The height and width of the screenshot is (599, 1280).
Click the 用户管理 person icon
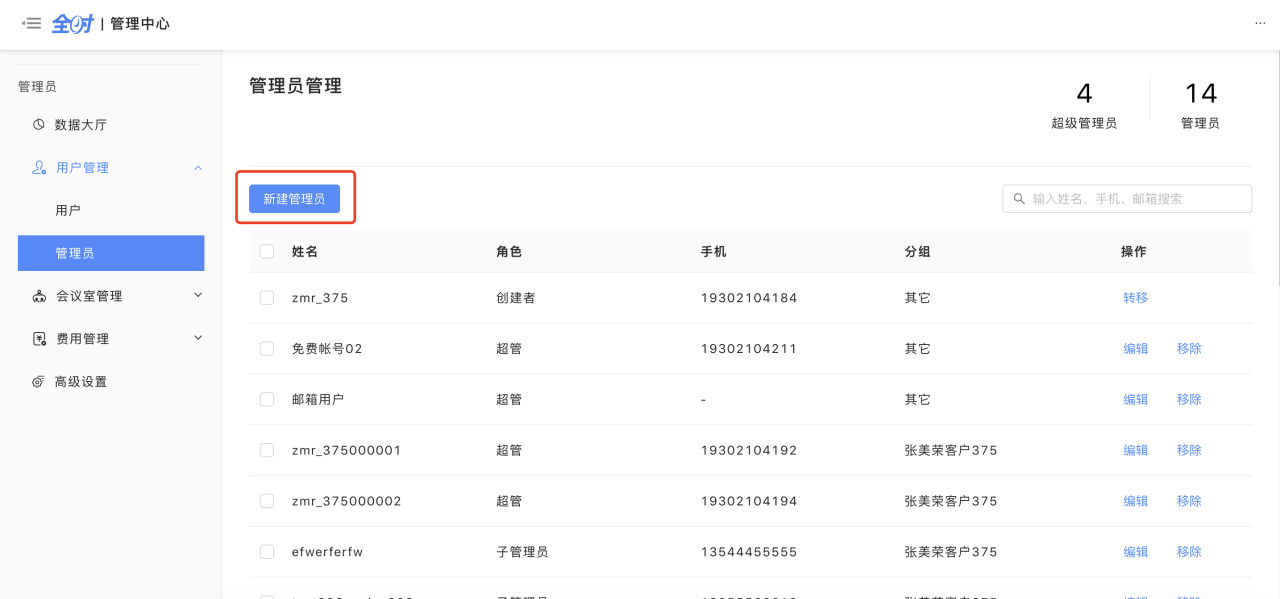(x=39, y=168)
